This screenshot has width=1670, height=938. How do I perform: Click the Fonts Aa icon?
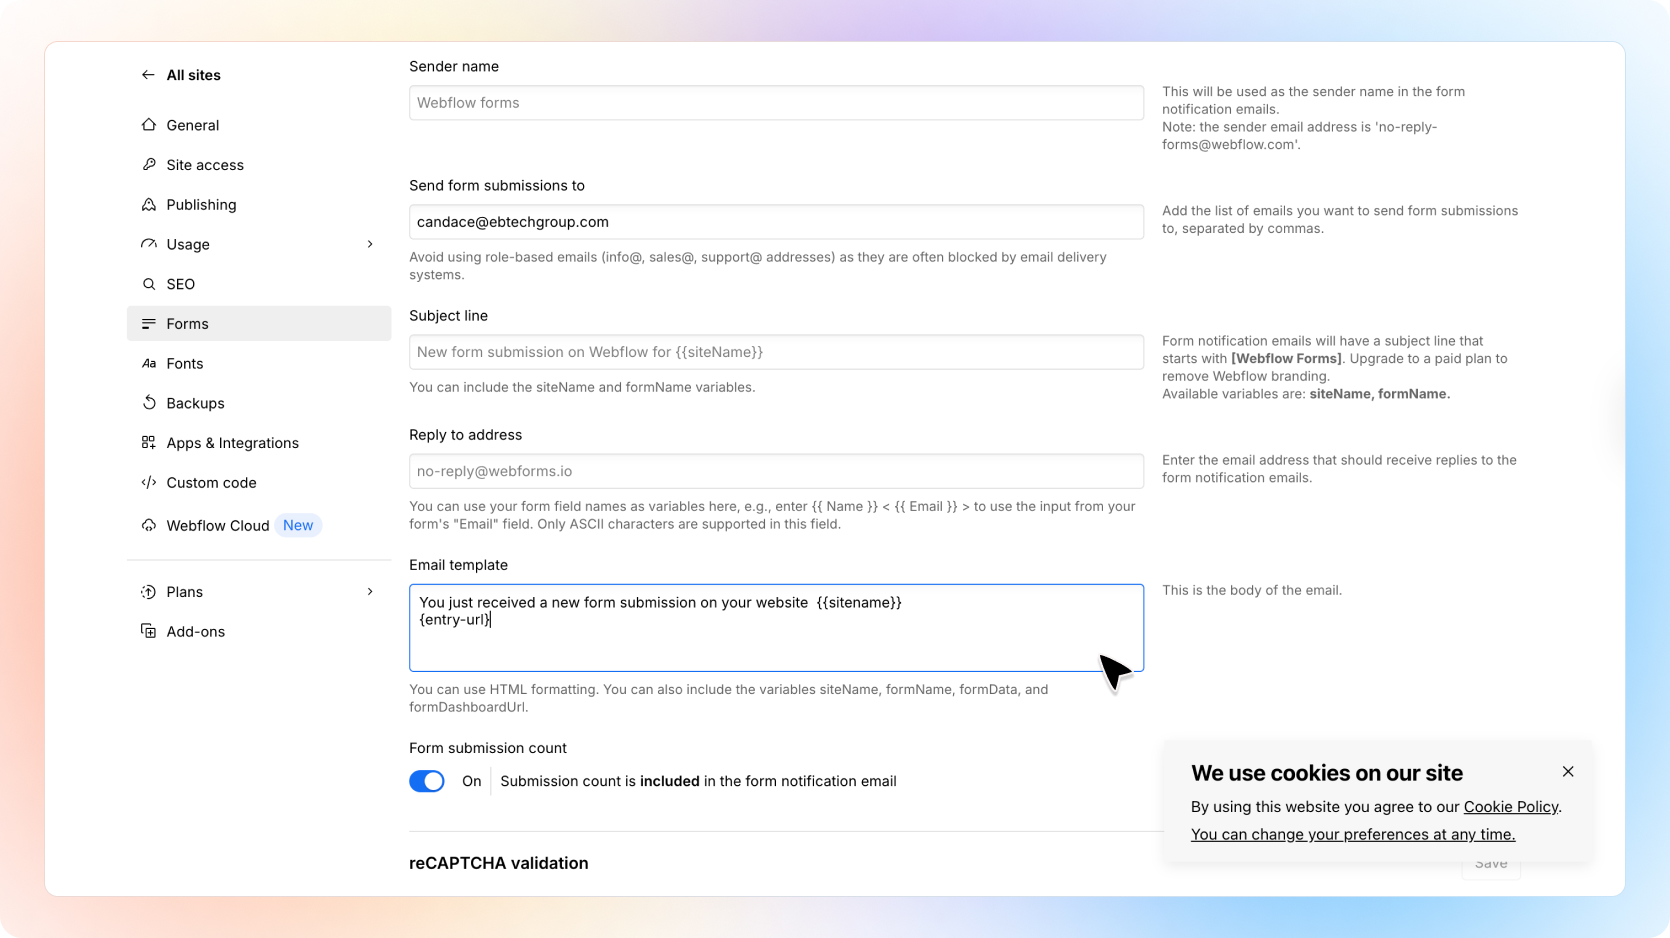point(149,364)
